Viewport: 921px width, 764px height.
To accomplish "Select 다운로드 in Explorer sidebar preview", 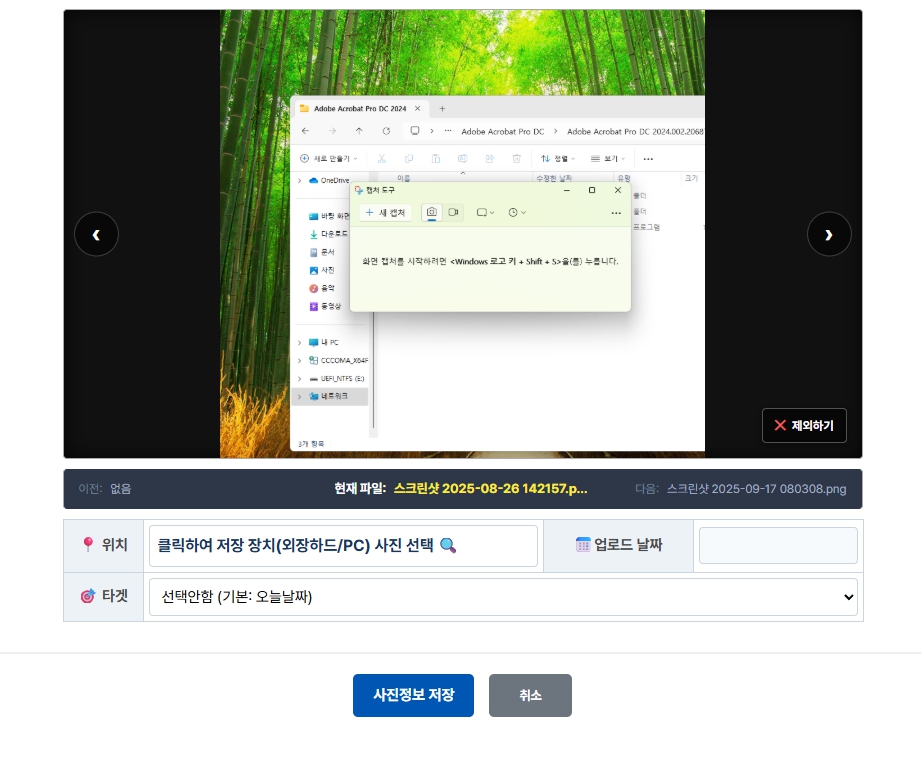I will coord(329,234).
